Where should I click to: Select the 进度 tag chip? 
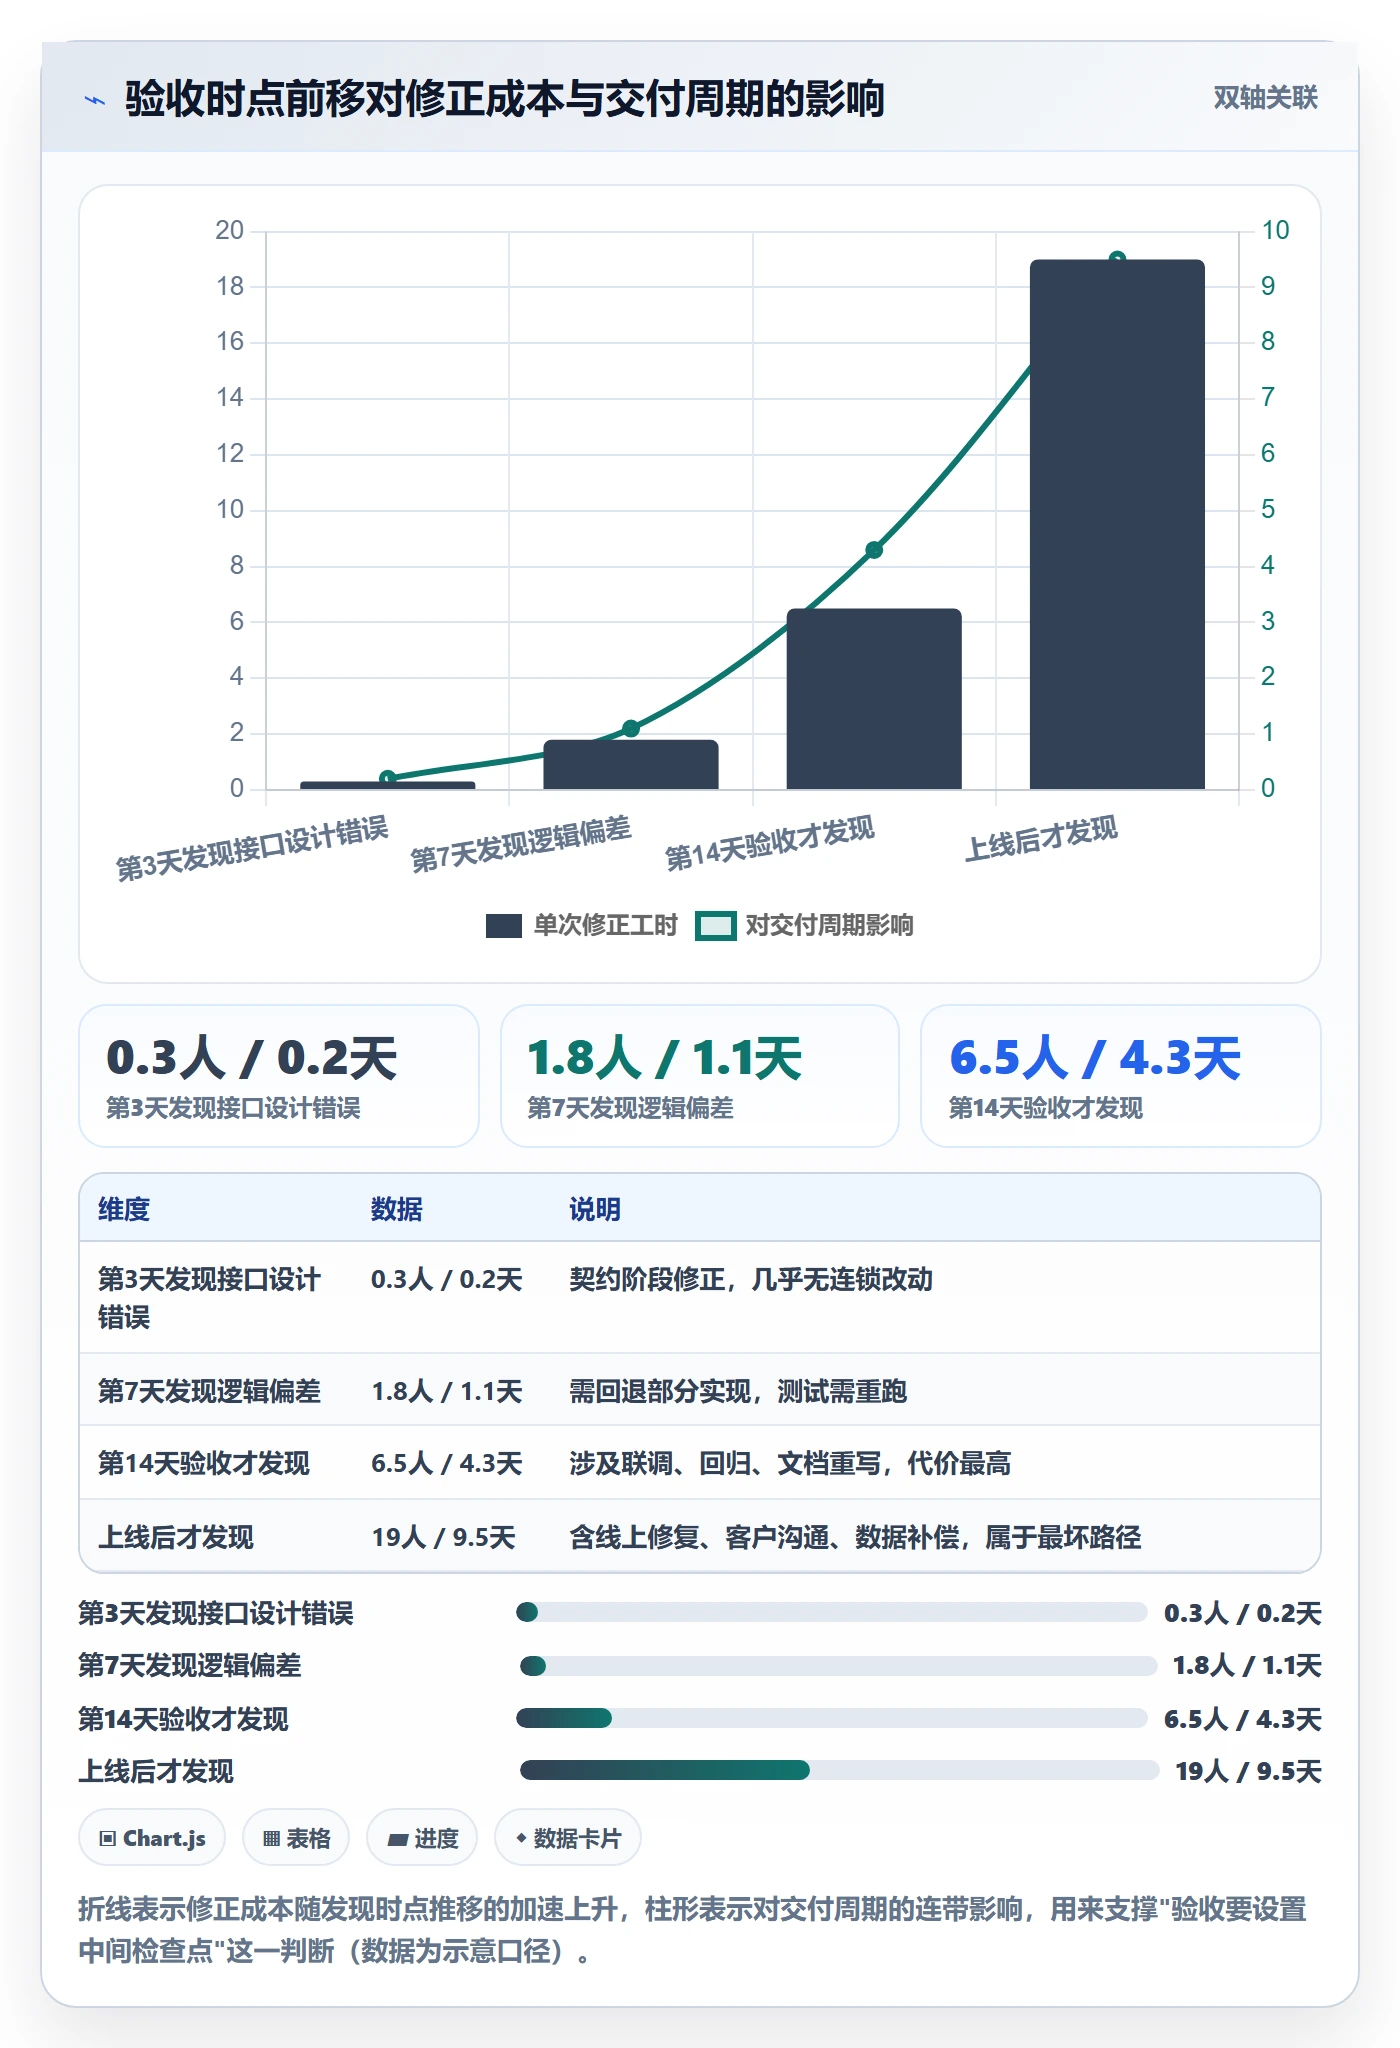(x=422, y=1838)
